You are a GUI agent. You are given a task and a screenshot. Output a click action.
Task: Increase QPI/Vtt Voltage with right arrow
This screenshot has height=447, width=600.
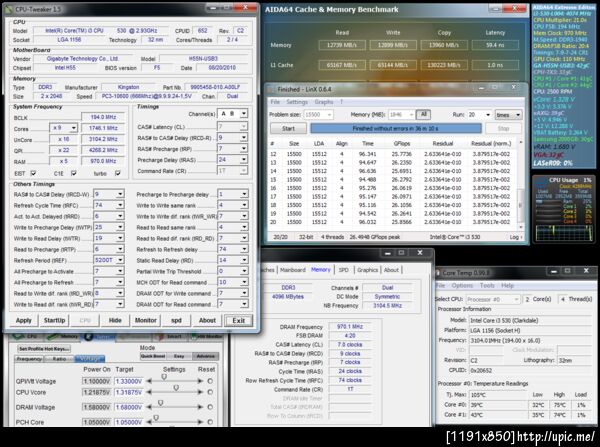coord(200,381)
